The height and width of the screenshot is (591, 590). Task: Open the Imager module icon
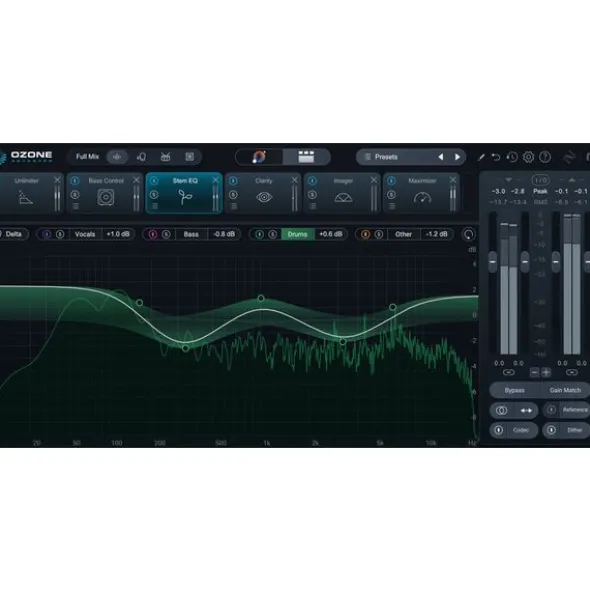click(x=343, y=197)
